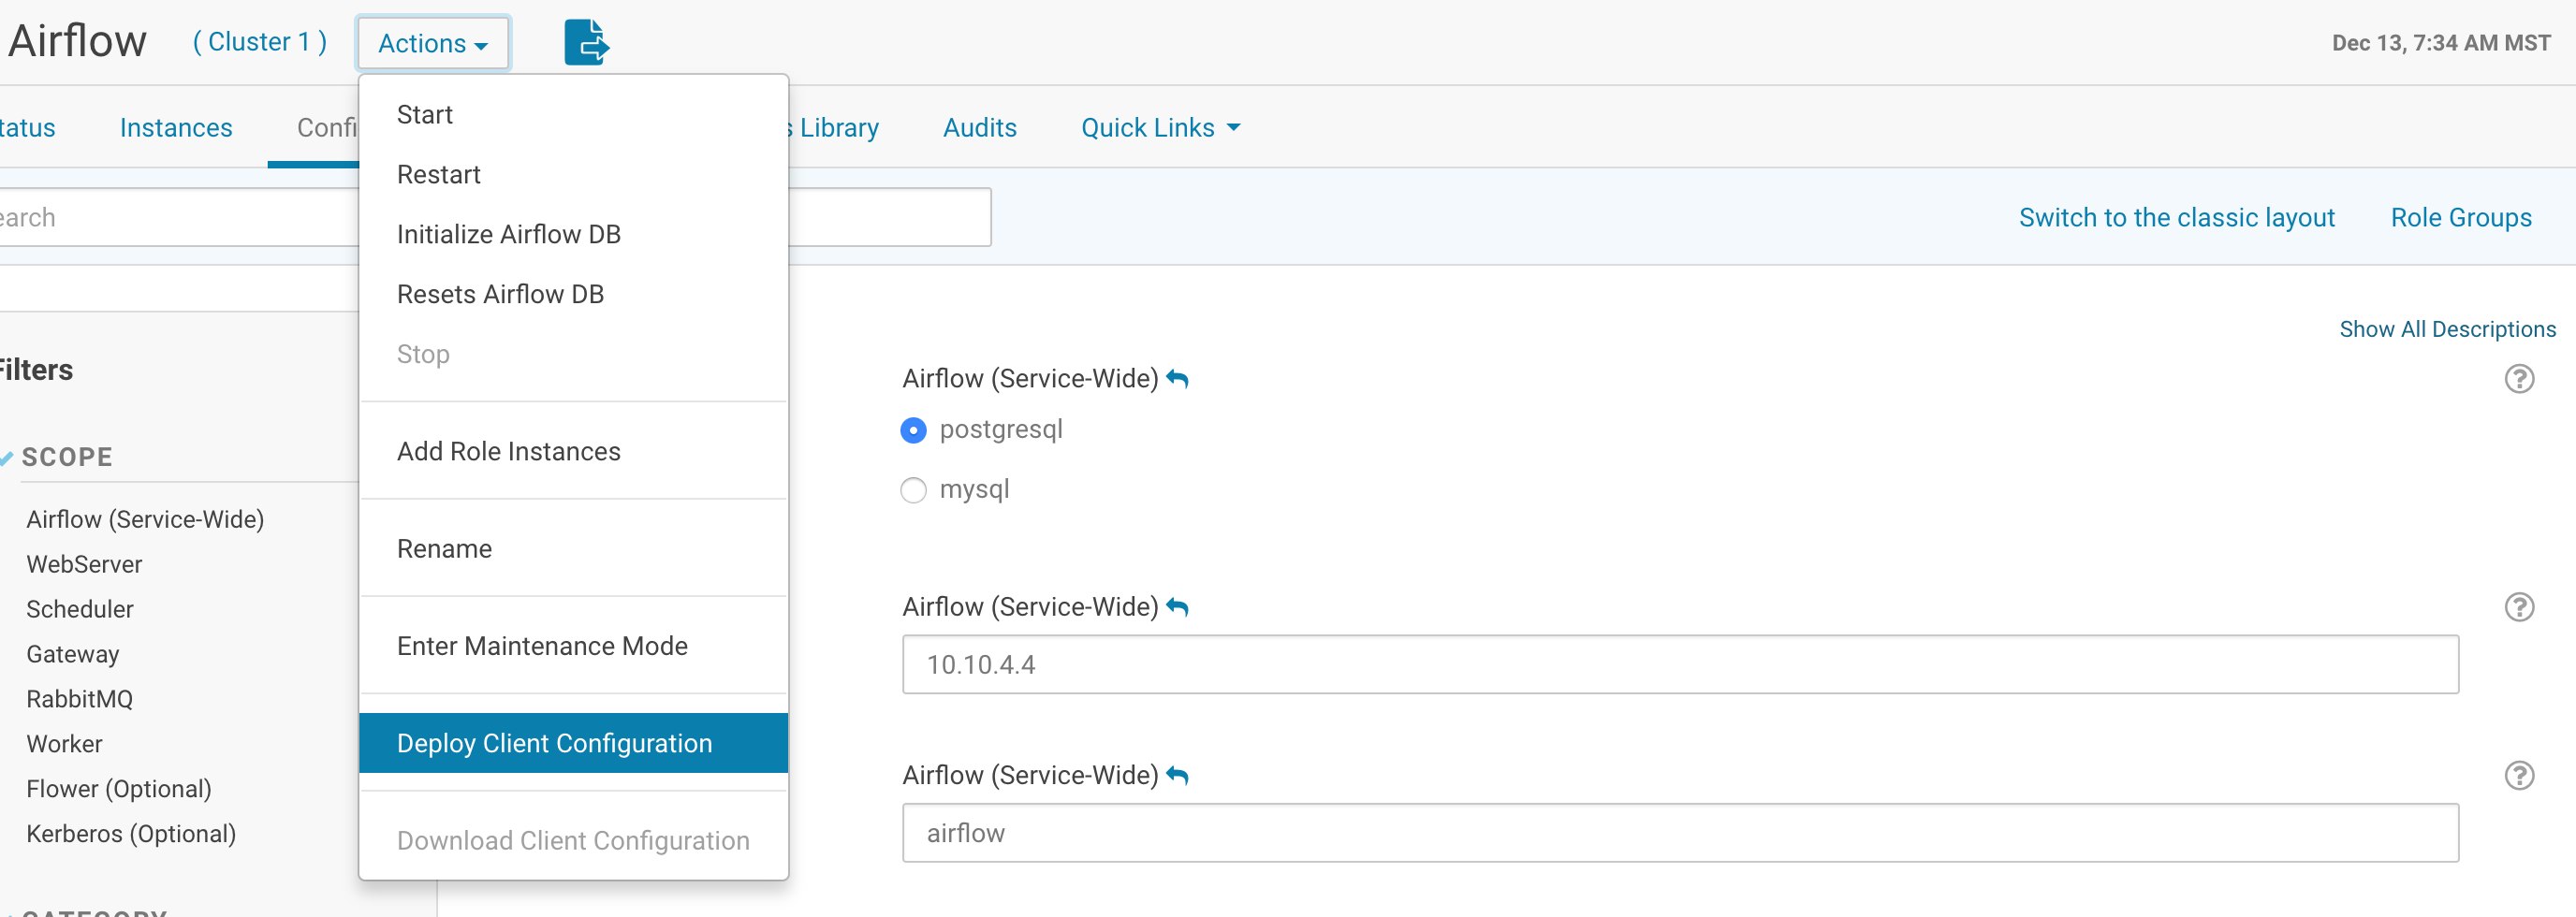View help for the airflow name setting

point(2520,775)
